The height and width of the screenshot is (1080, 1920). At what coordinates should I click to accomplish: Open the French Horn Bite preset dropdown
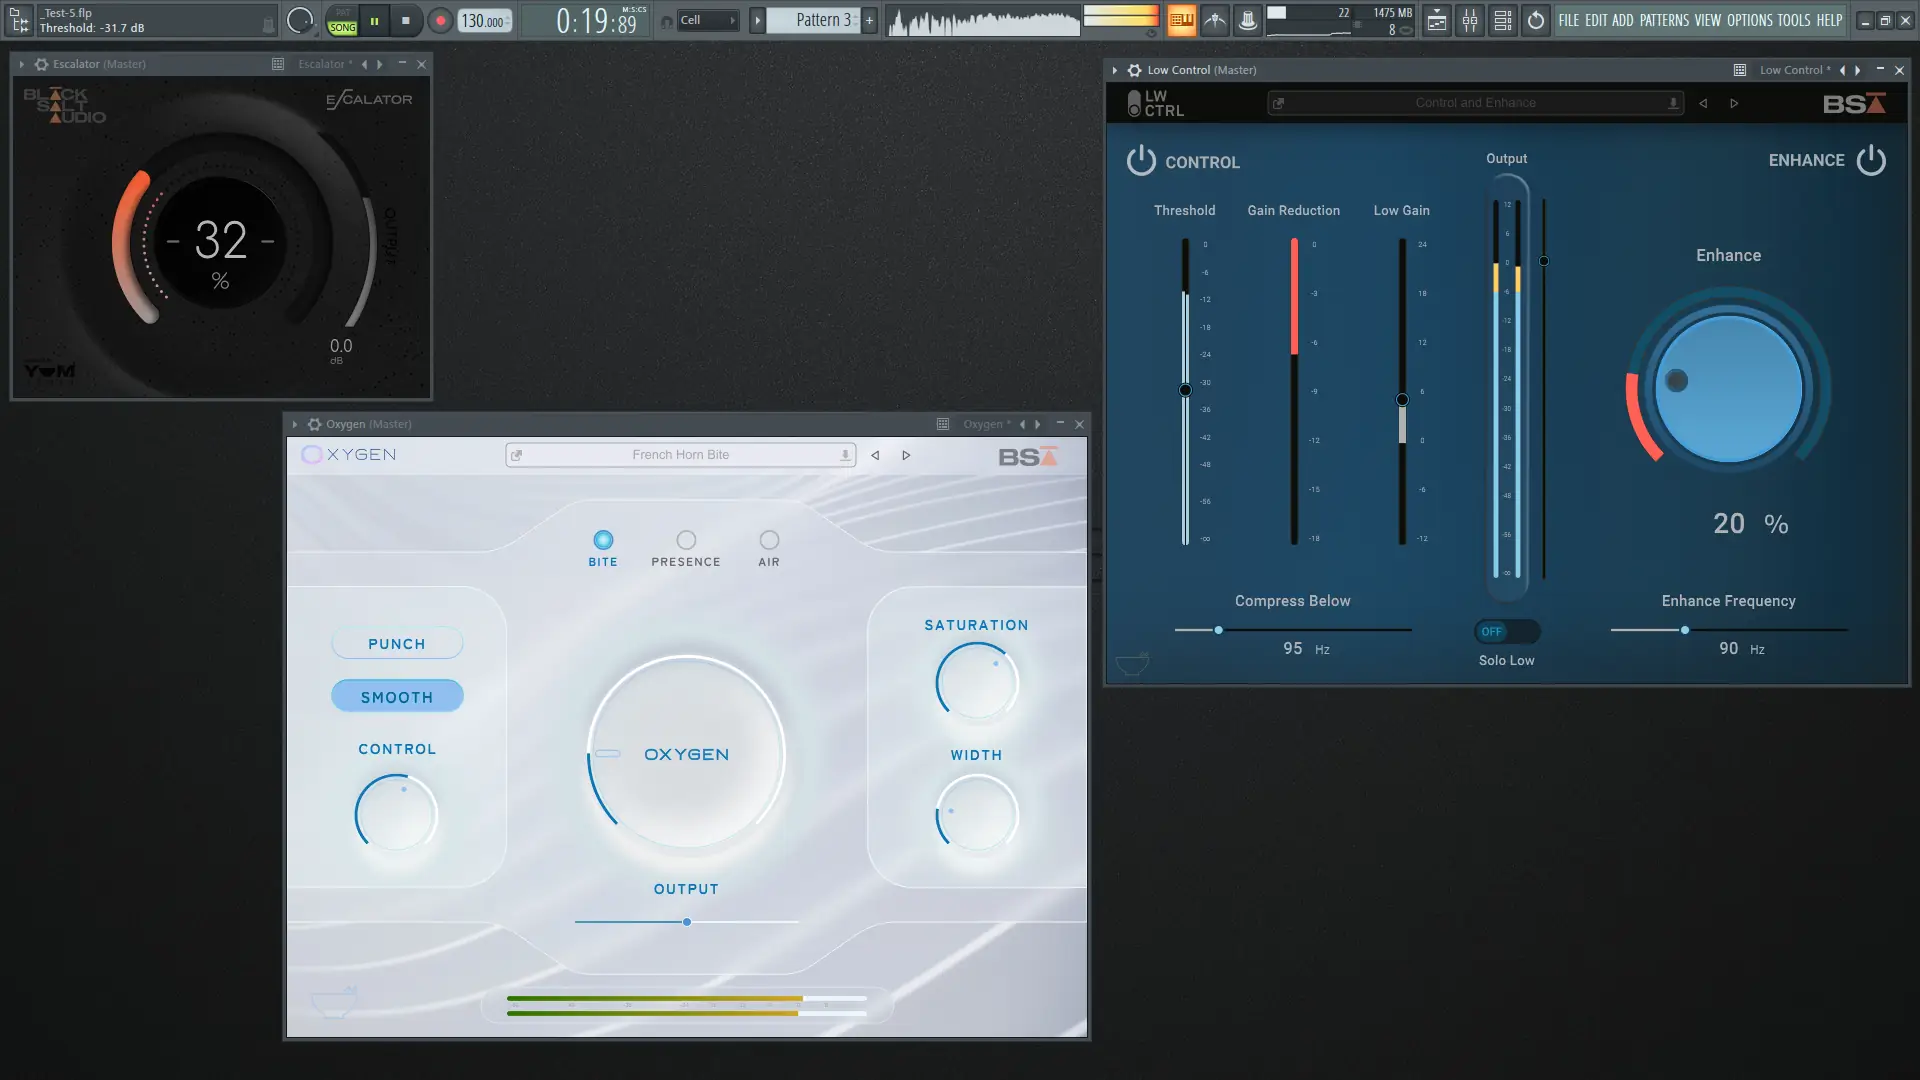tap(680, 455)
